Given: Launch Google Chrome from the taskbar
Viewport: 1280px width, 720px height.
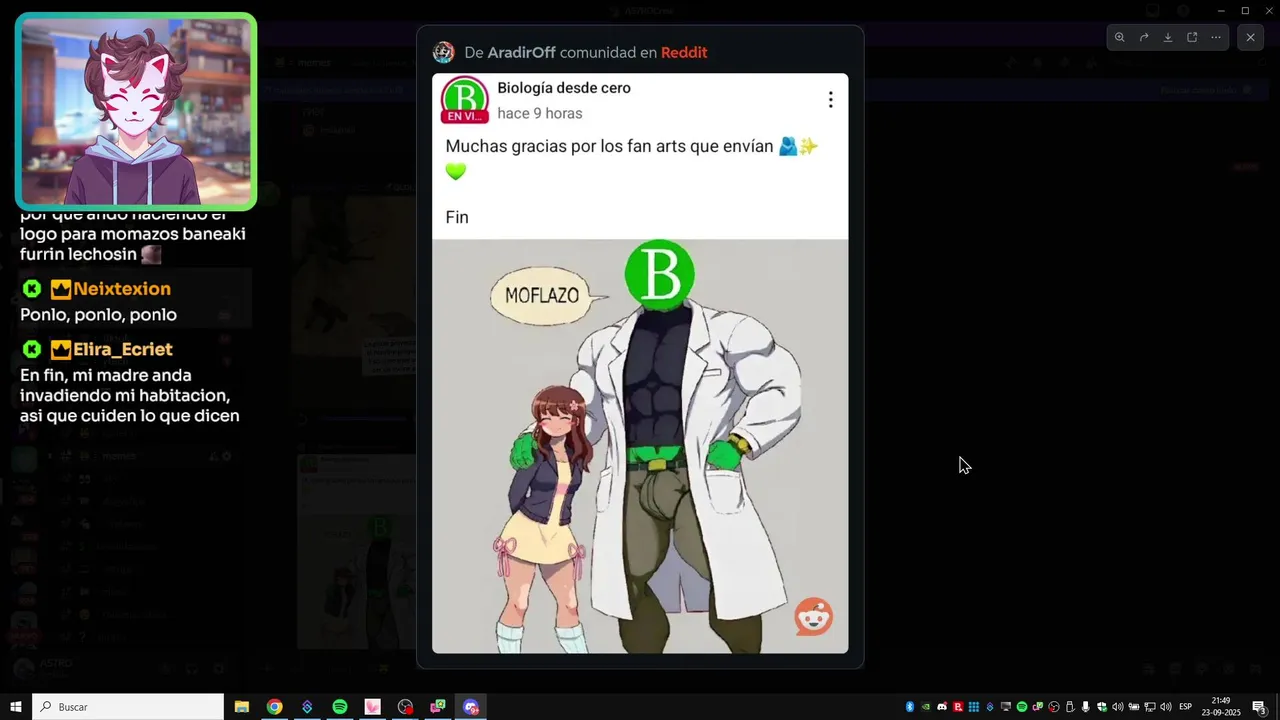Looking at the screenshot, I should coord(274,707).
